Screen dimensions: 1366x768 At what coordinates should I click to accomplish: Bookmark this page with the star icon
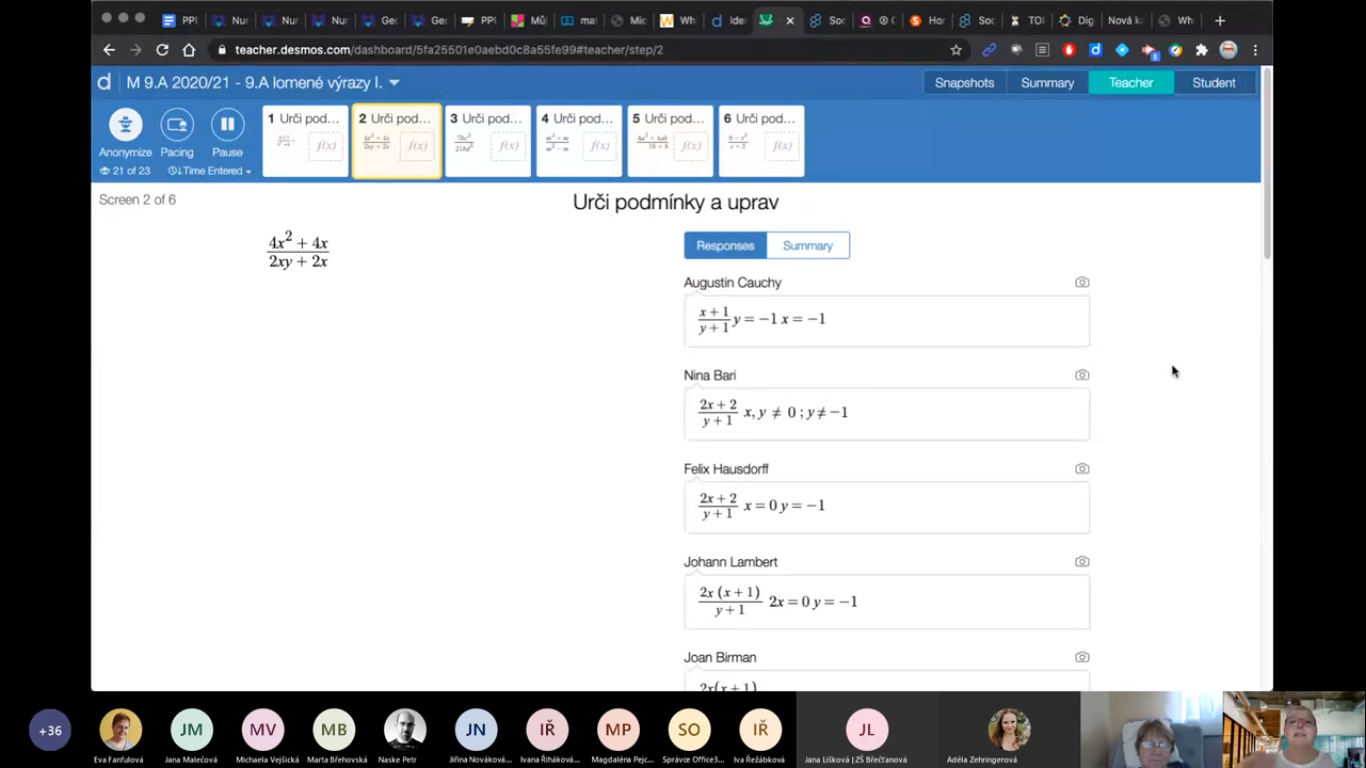[x=956, y=50]
